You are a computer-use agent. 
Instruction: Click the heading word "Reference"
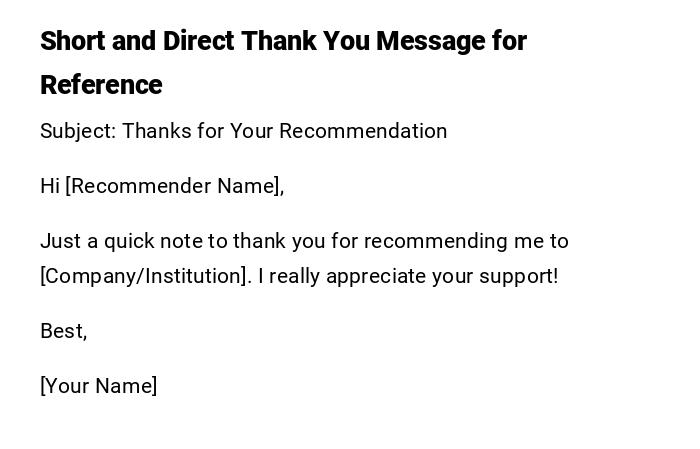(x=101, y=86)
